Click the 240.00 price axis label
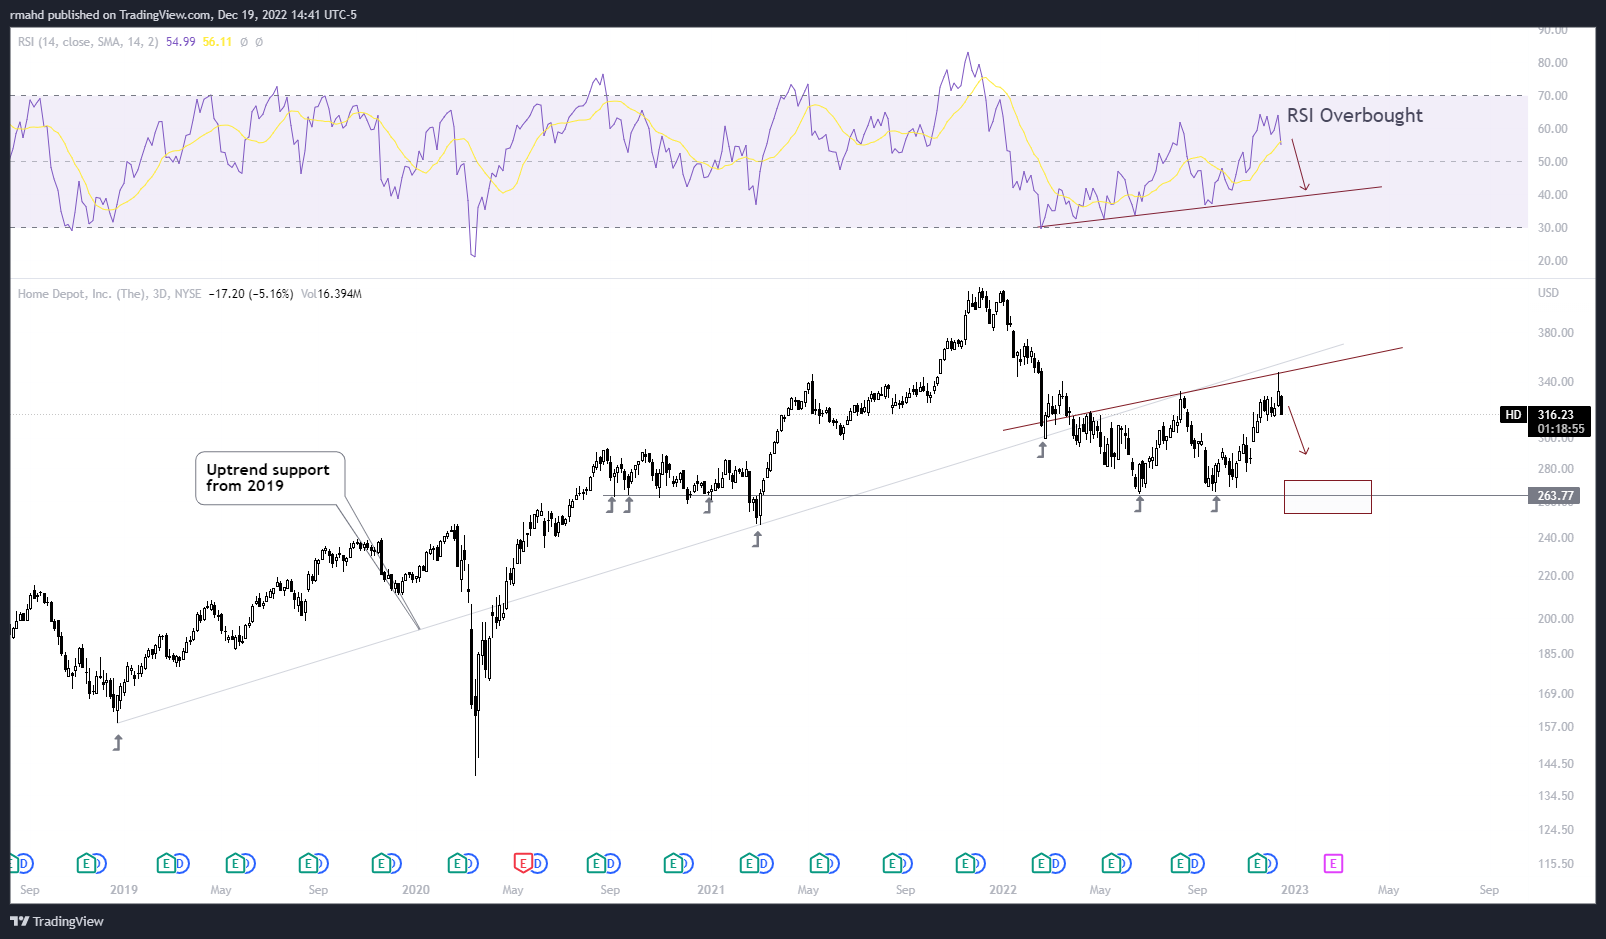 [1556, 538]
